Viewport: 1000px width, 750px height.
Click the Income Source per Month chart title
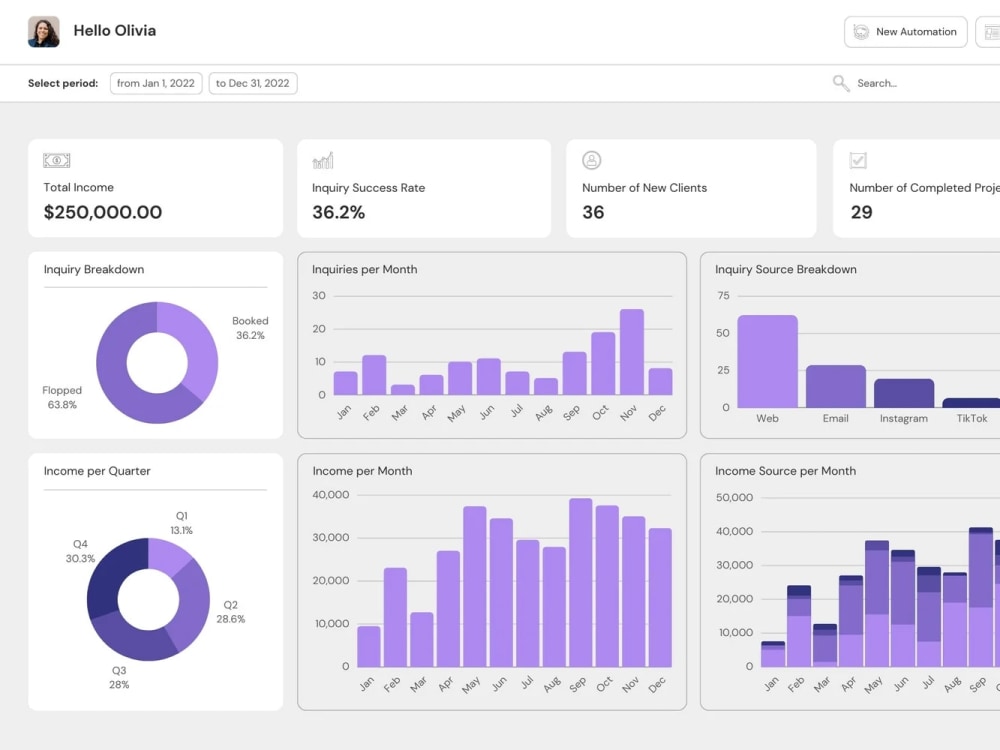click(x=785, y=471)
